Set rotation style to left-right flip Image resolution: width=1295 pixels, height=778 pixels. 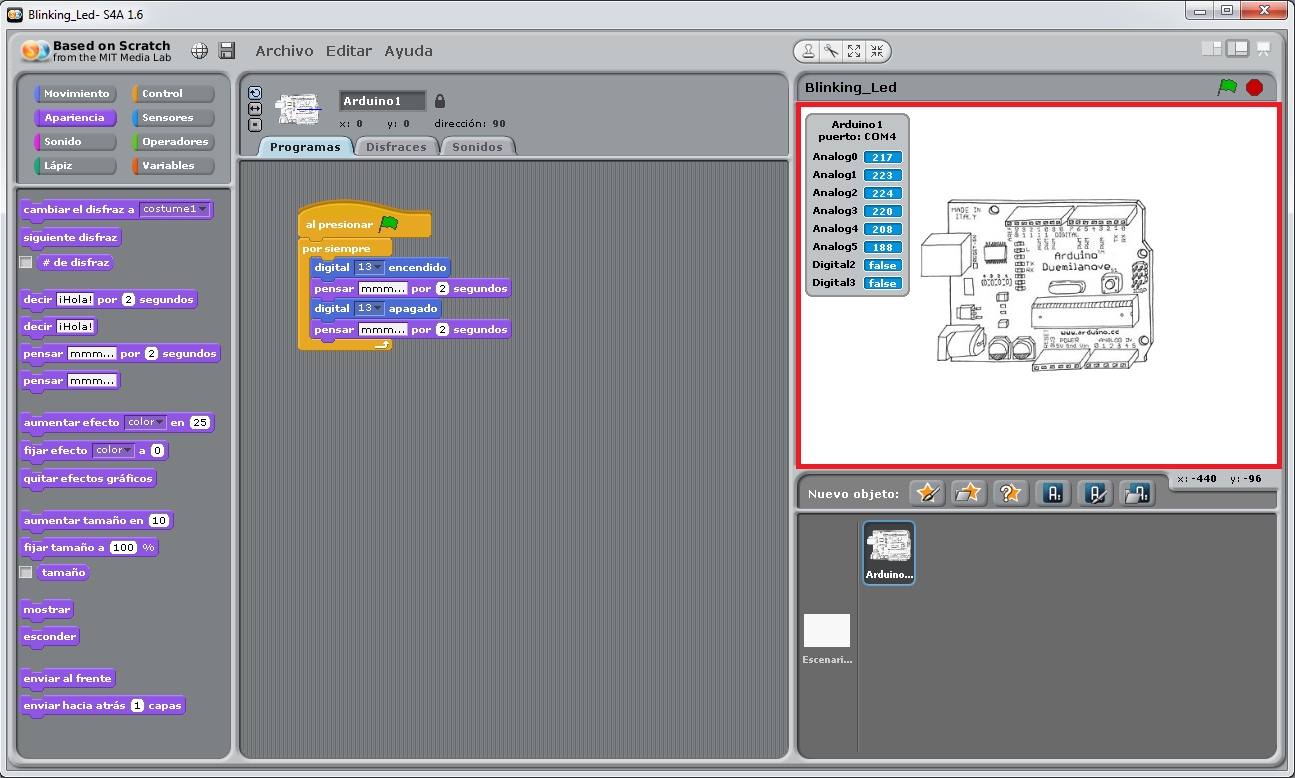tap(255, 108)
